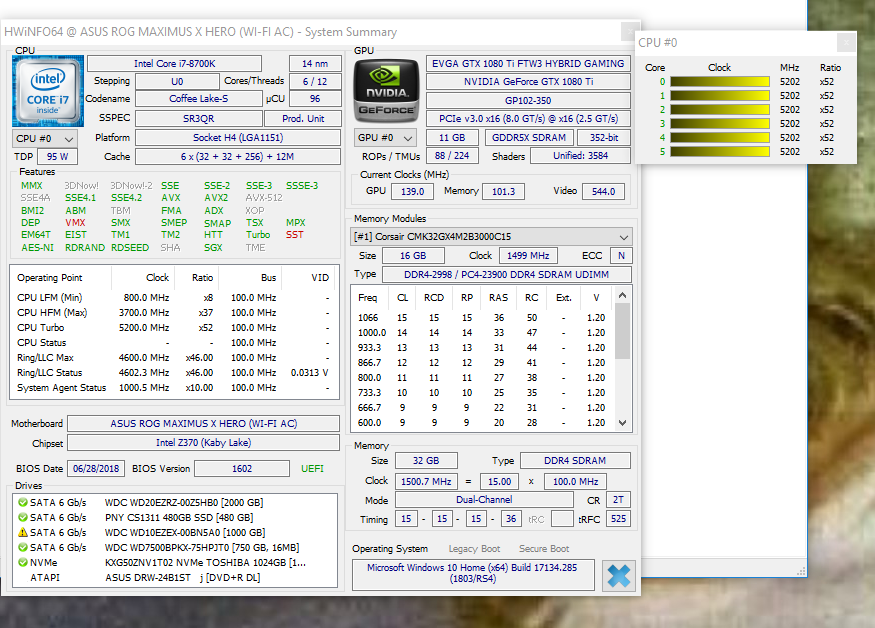This screenshot has height=628, width=875.
Task: Click the Ring/LLC Status row
Action: (x=174, y=372)
